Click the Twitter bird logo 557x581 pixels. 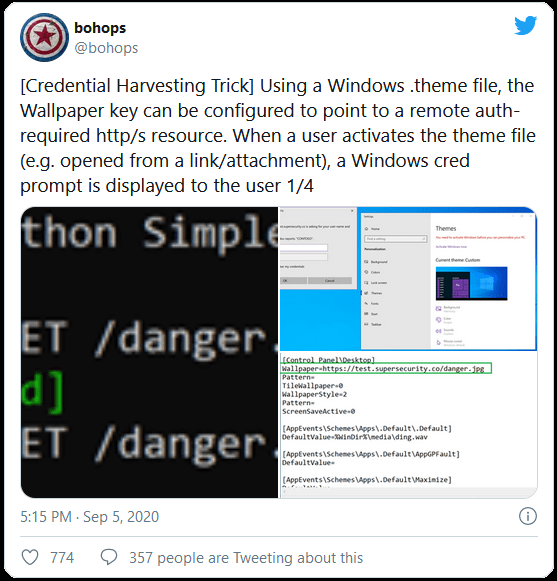pos(525,25)
